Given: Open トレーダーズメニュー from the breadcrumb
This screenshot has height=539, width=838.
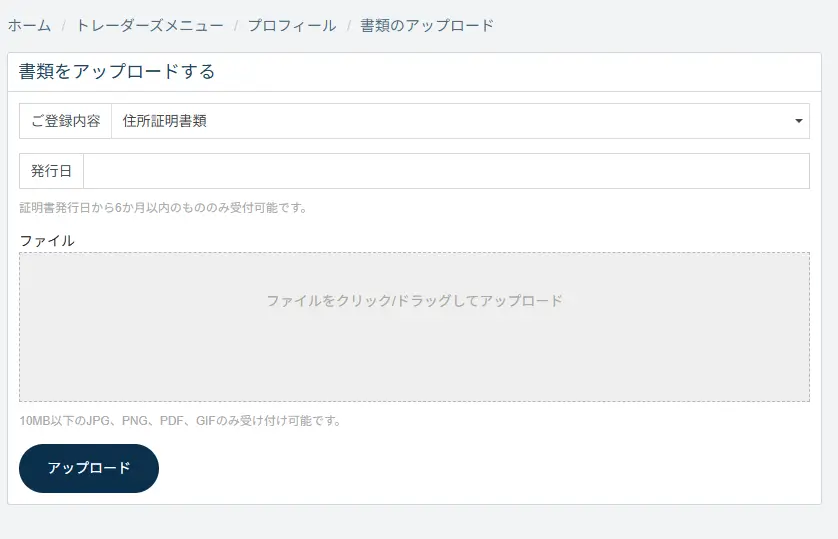Looking at the screenshot, I should [150, 25].
